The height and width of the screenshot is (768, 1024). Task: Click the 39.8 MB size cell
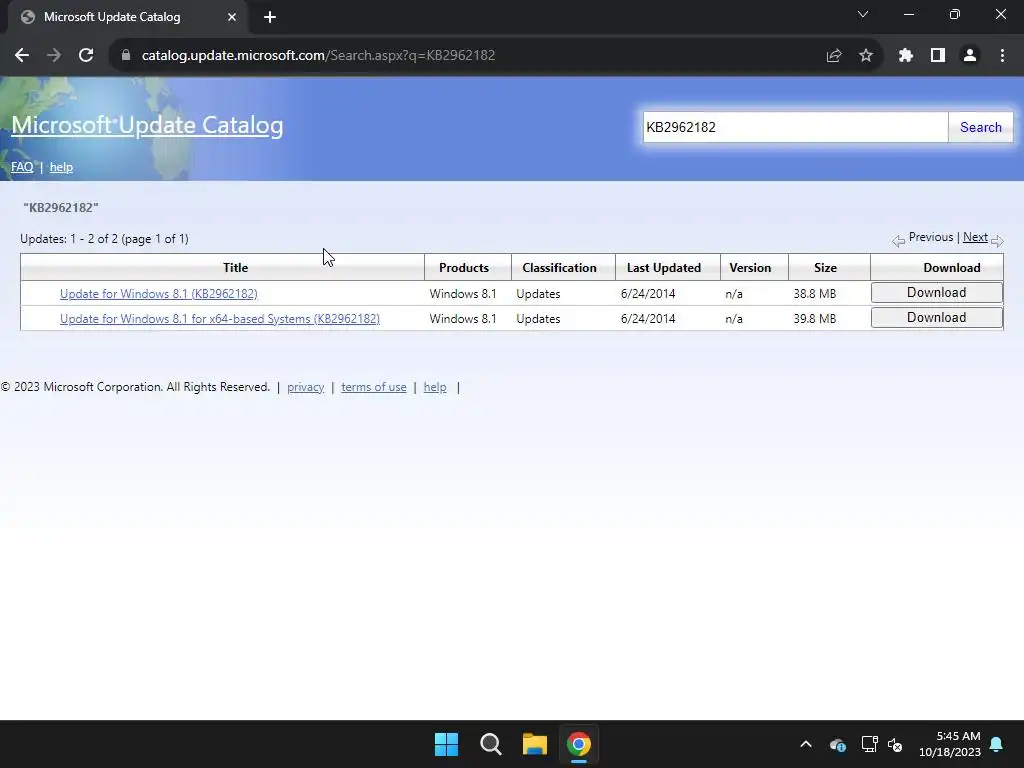tap(814, 319)
